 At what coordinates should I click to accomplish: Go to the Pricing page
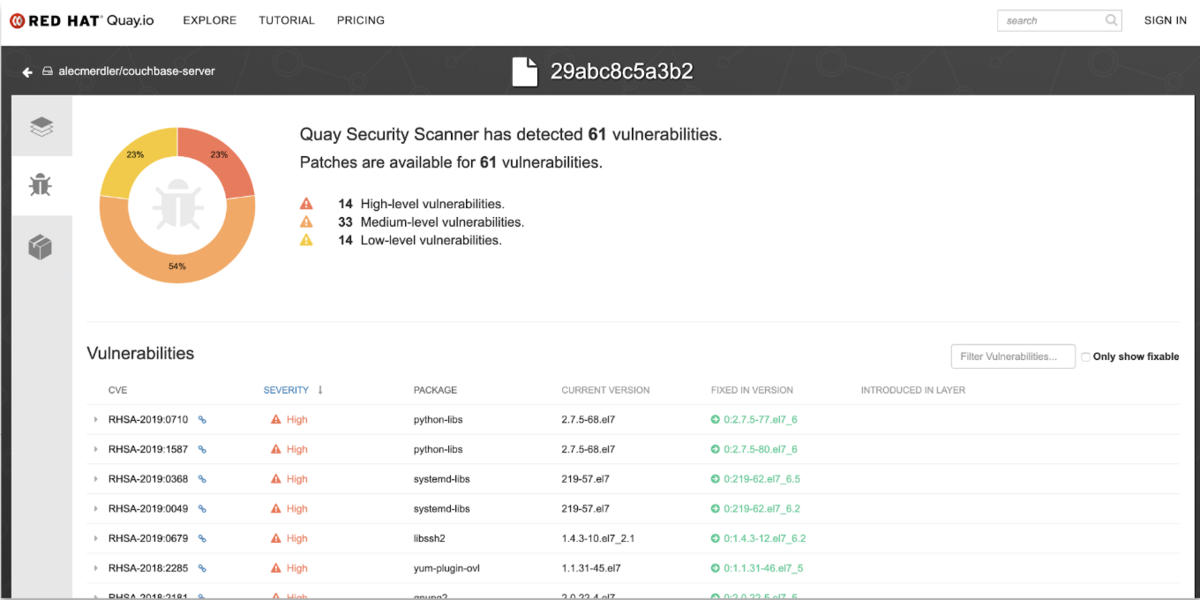(x=361, y=20)
